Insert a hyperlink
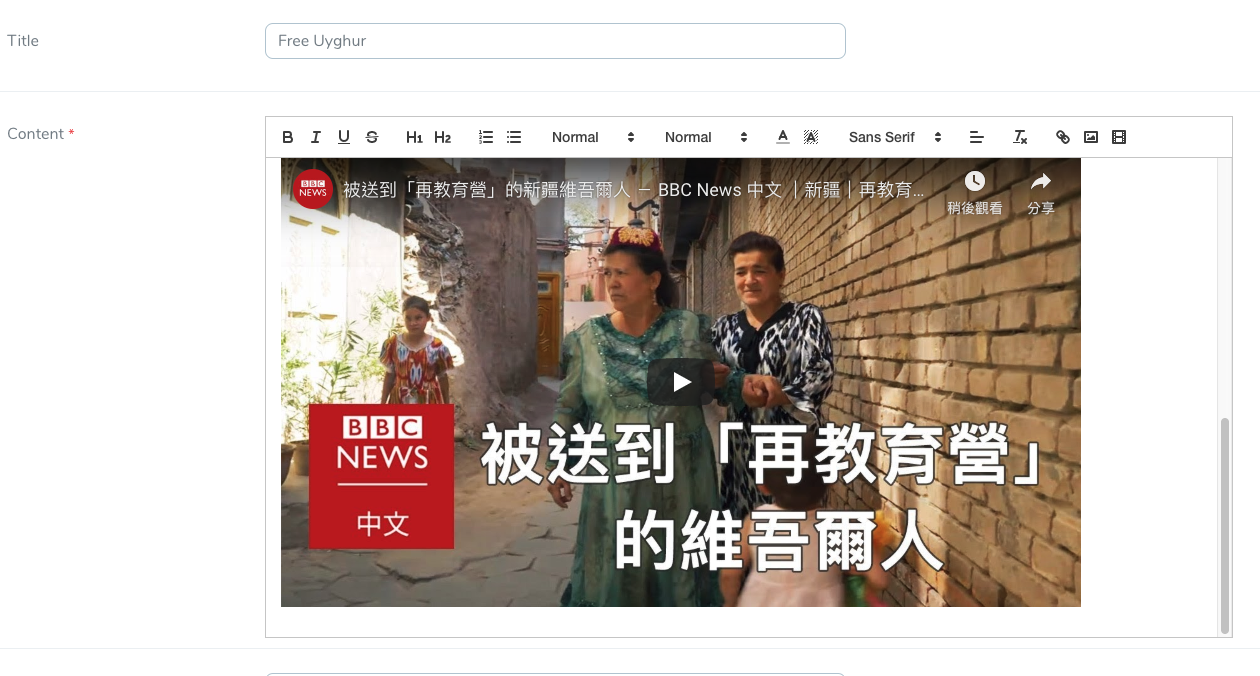Screen dimensions: 1260x676 pos(1063,137)
